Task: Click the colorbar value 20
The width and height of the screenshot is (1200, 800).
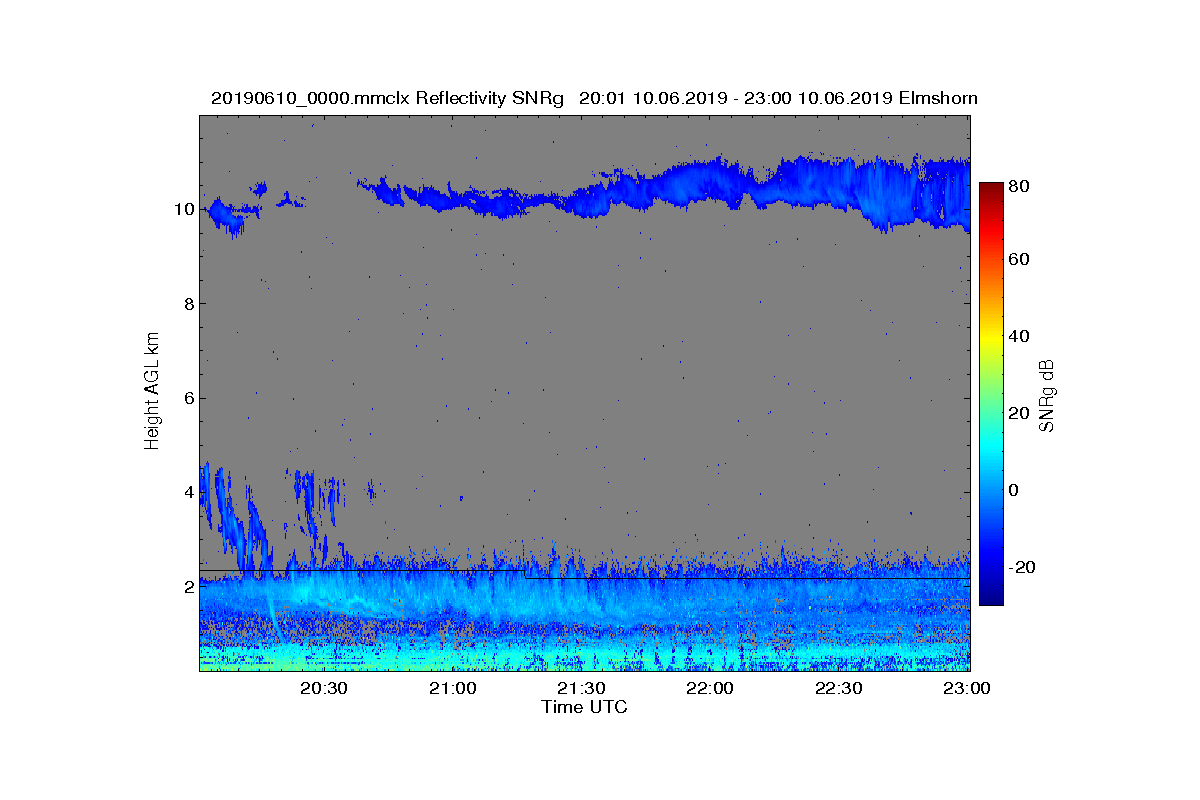Action: [x=1021, y=413]
